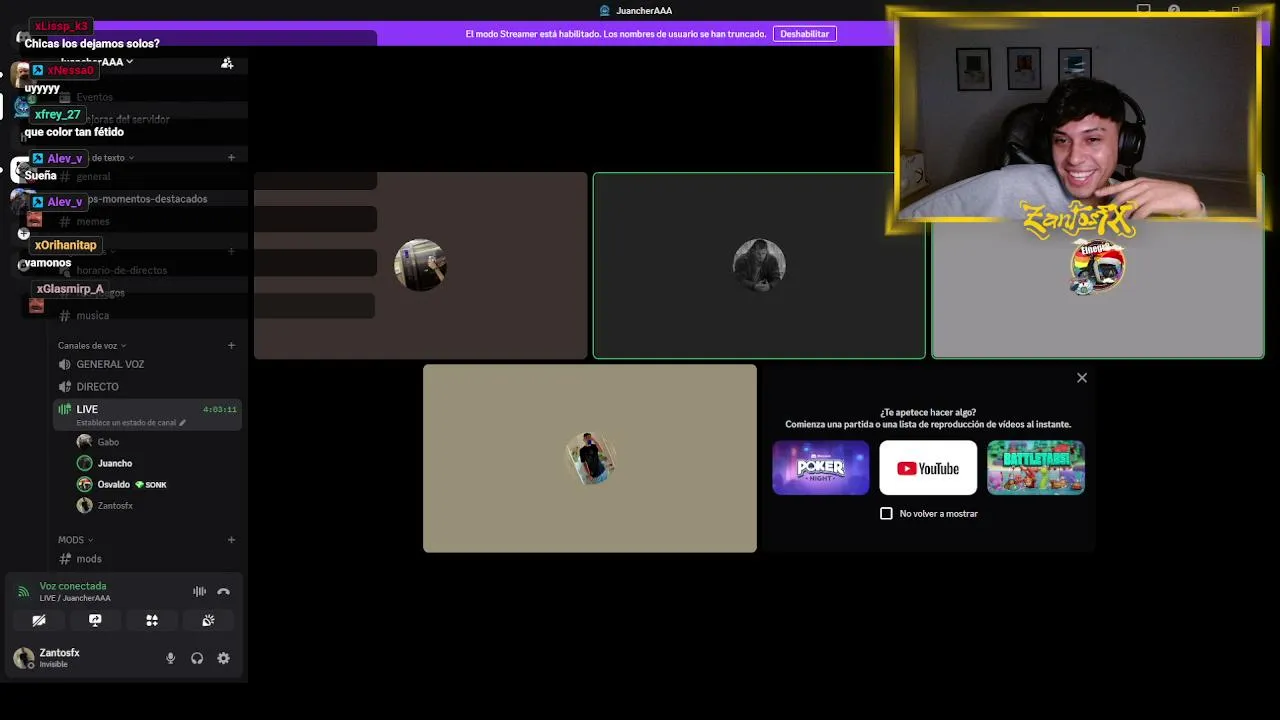This screenshot has height=720, width=1280.
Task: Click the LIVE / JuancherAAA connection label
Action: 75,598
